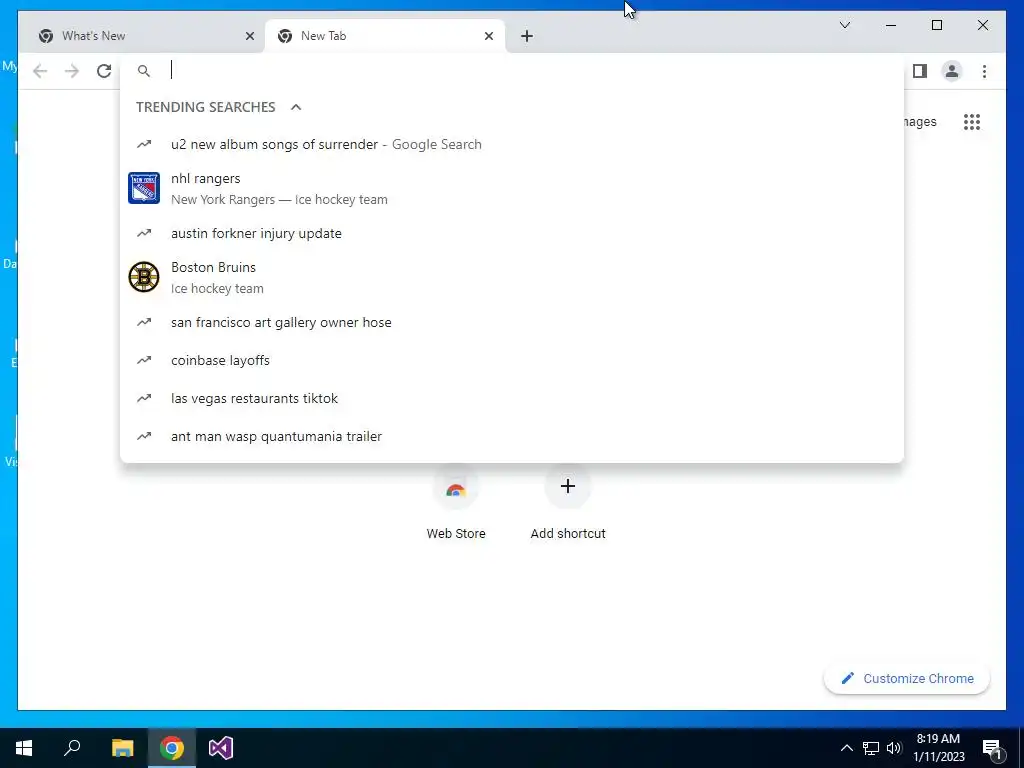Select u2 new album songs of surrender suggestion
The width and height of the screenshot is (1024, 768).
pos(512,144)
